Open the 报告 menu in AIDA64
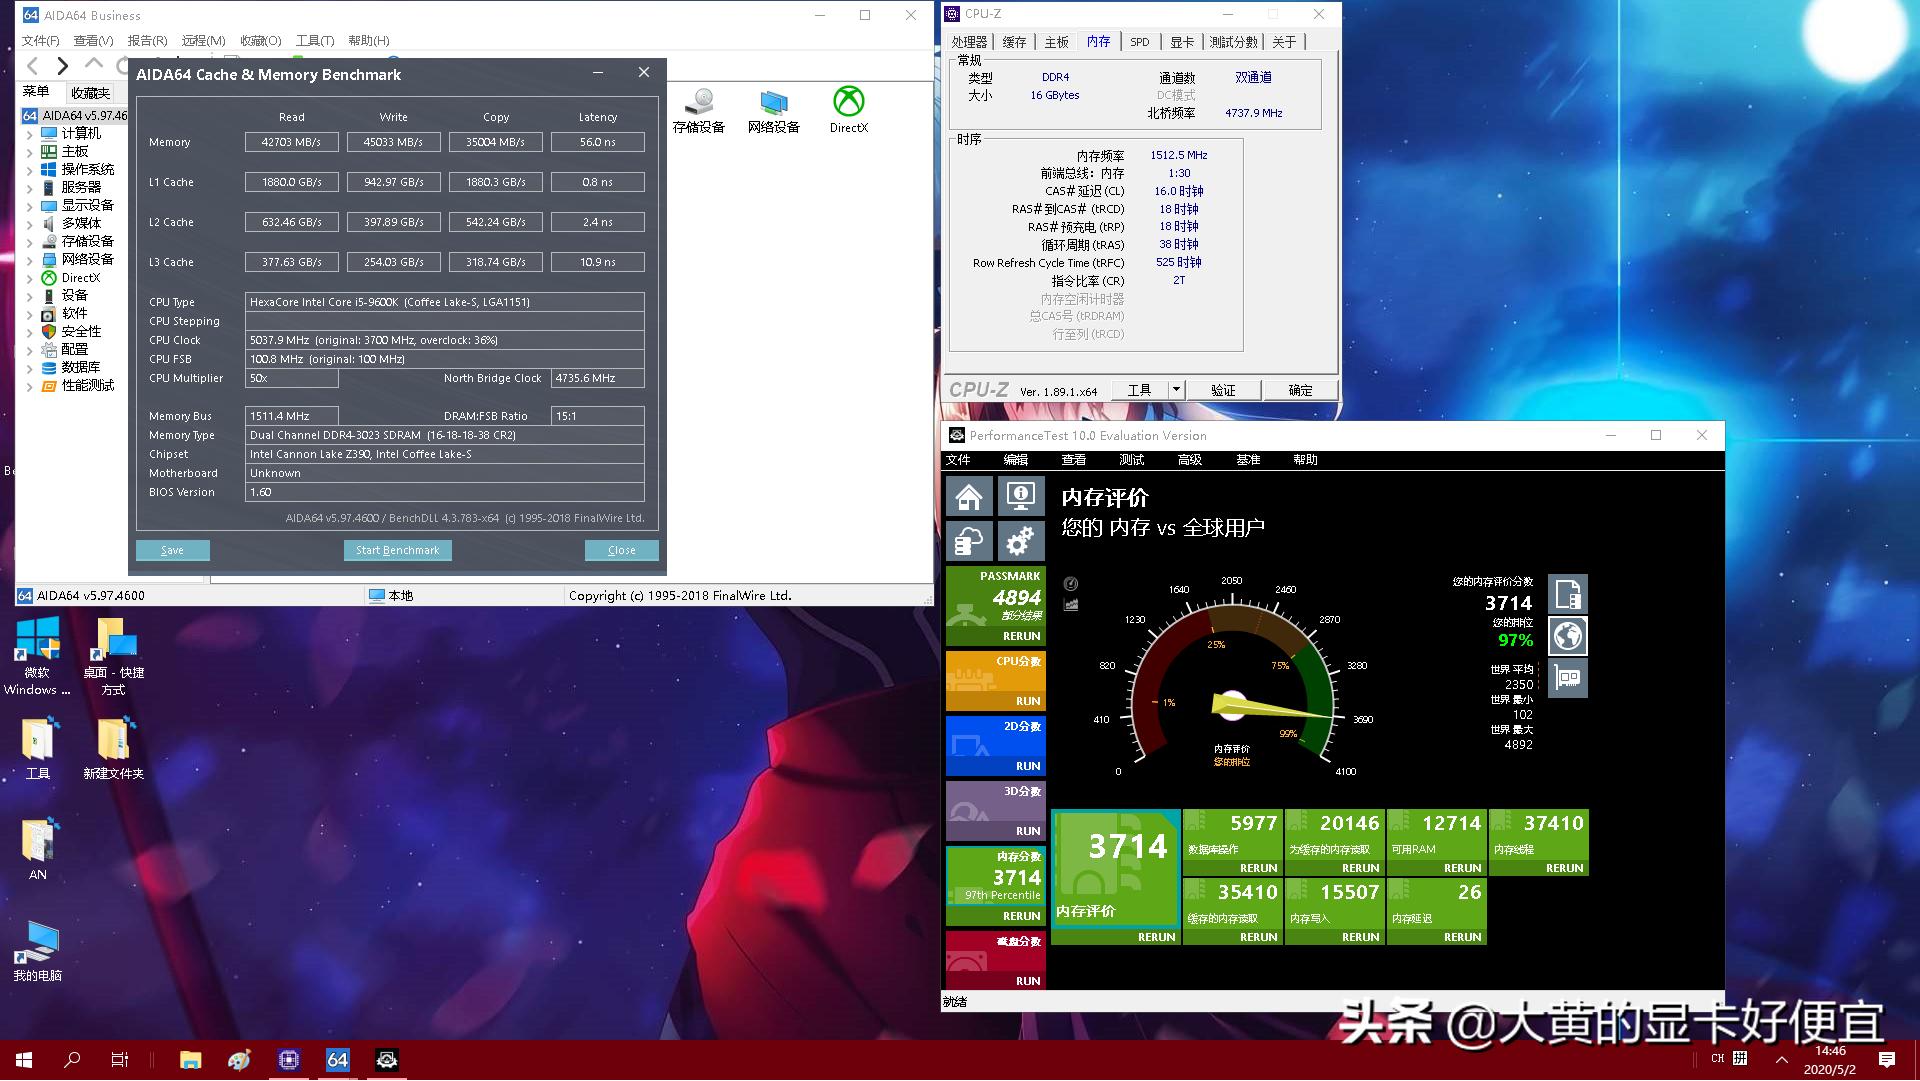 click(x=148, y=40)
